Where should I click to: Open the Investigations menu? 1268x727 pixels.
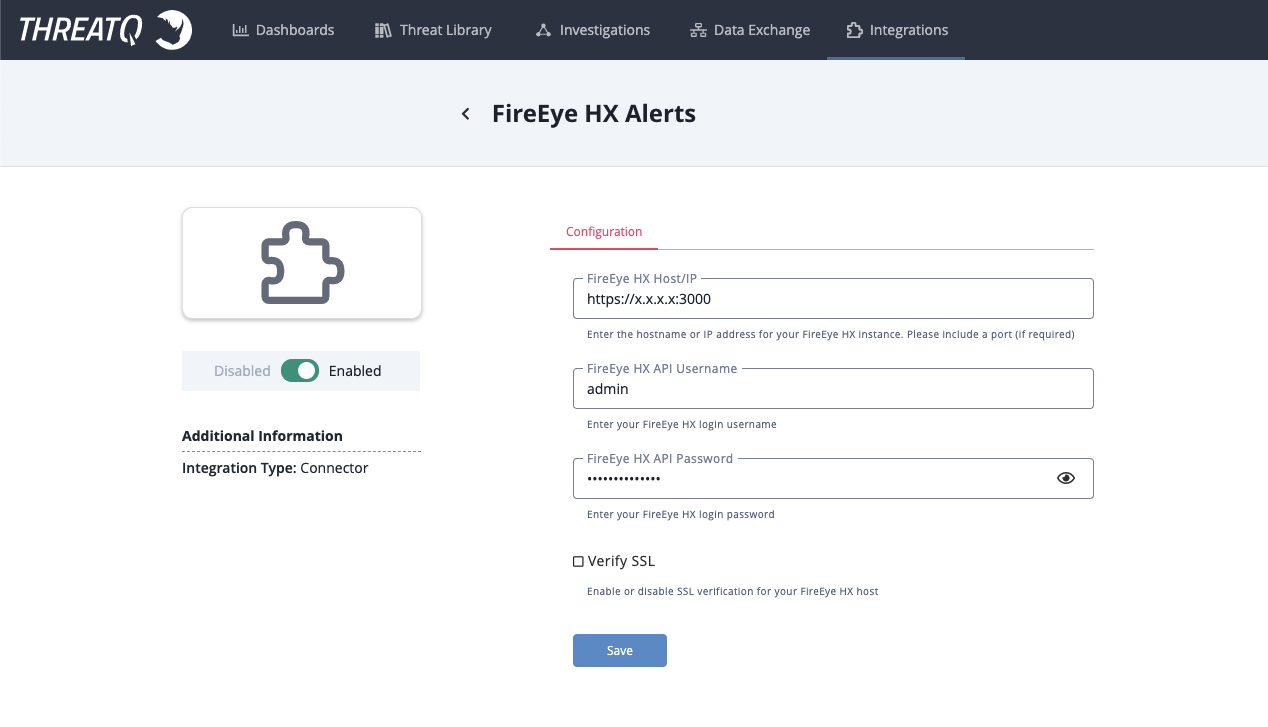click(593, 30)
